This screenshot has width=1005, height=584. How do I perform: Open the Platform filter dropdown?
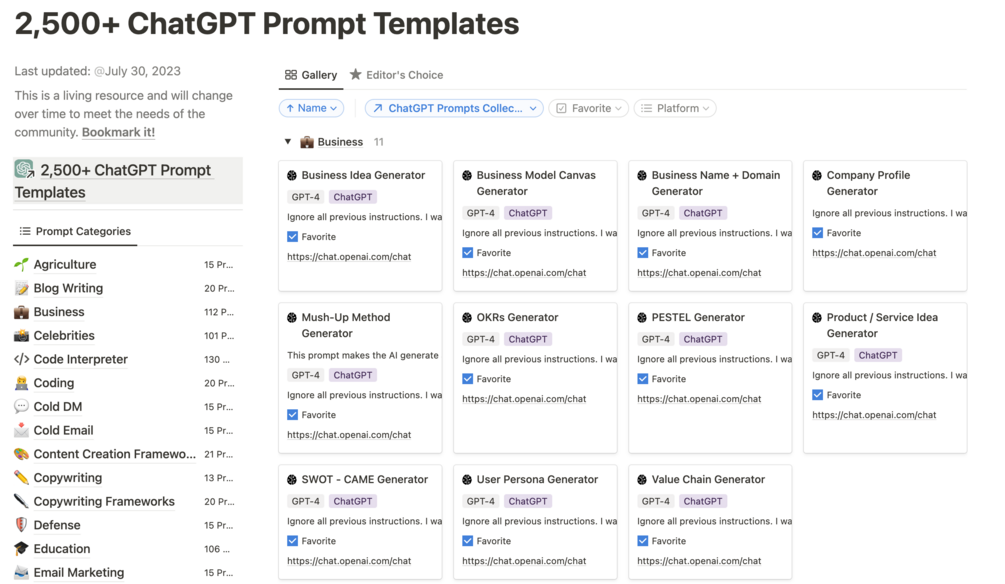click(675, 108)
